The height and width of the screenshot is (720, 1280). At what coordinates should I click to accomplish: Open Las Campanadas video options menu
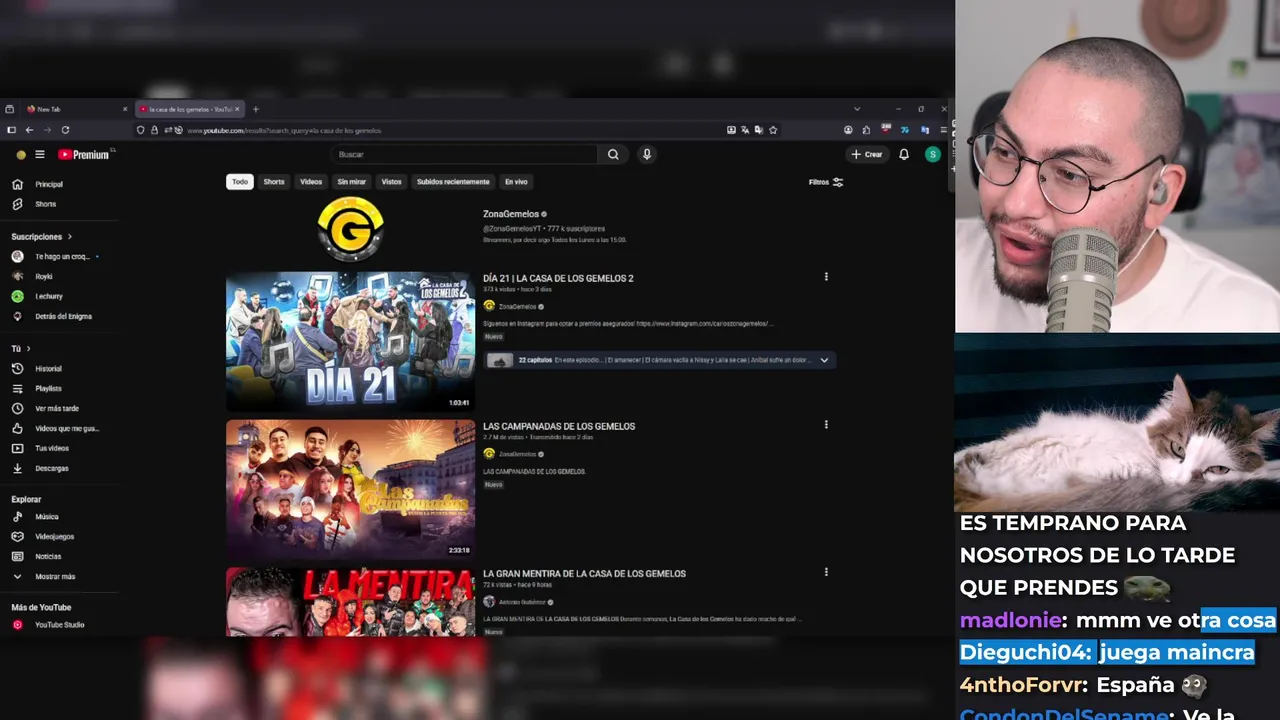[826, 425]
